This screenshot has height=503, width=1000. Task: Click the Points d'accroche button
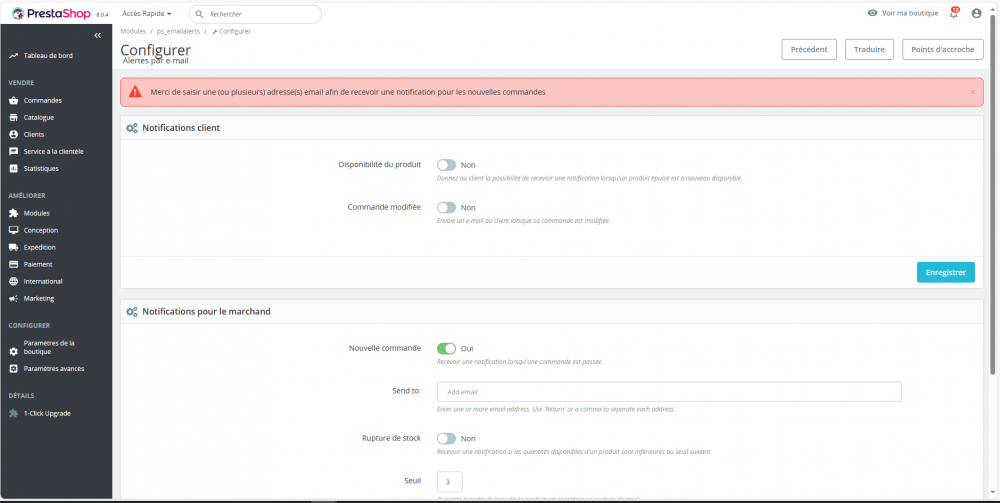942,49
